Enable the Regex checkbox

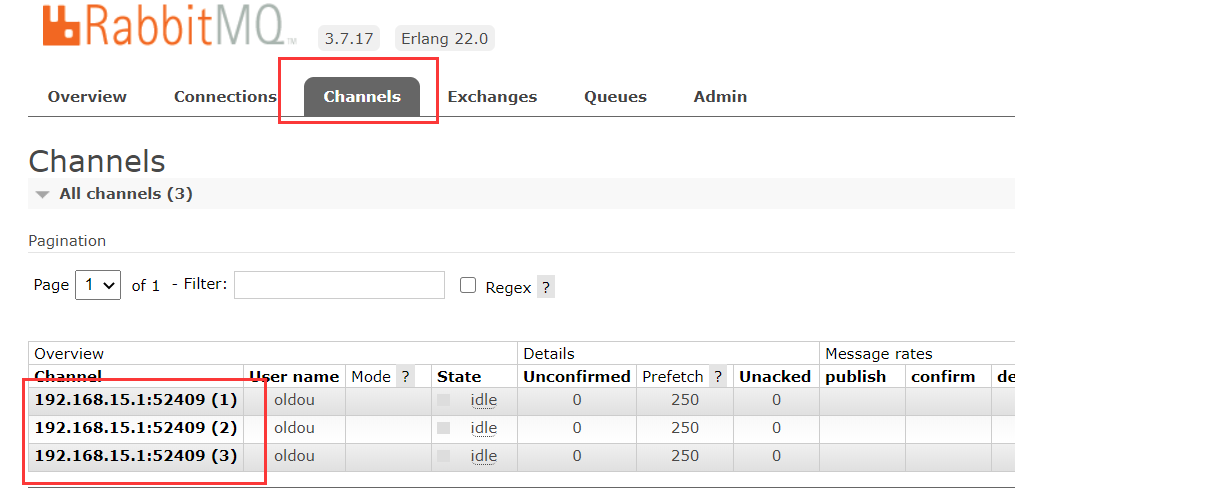(x=468, y=285)
